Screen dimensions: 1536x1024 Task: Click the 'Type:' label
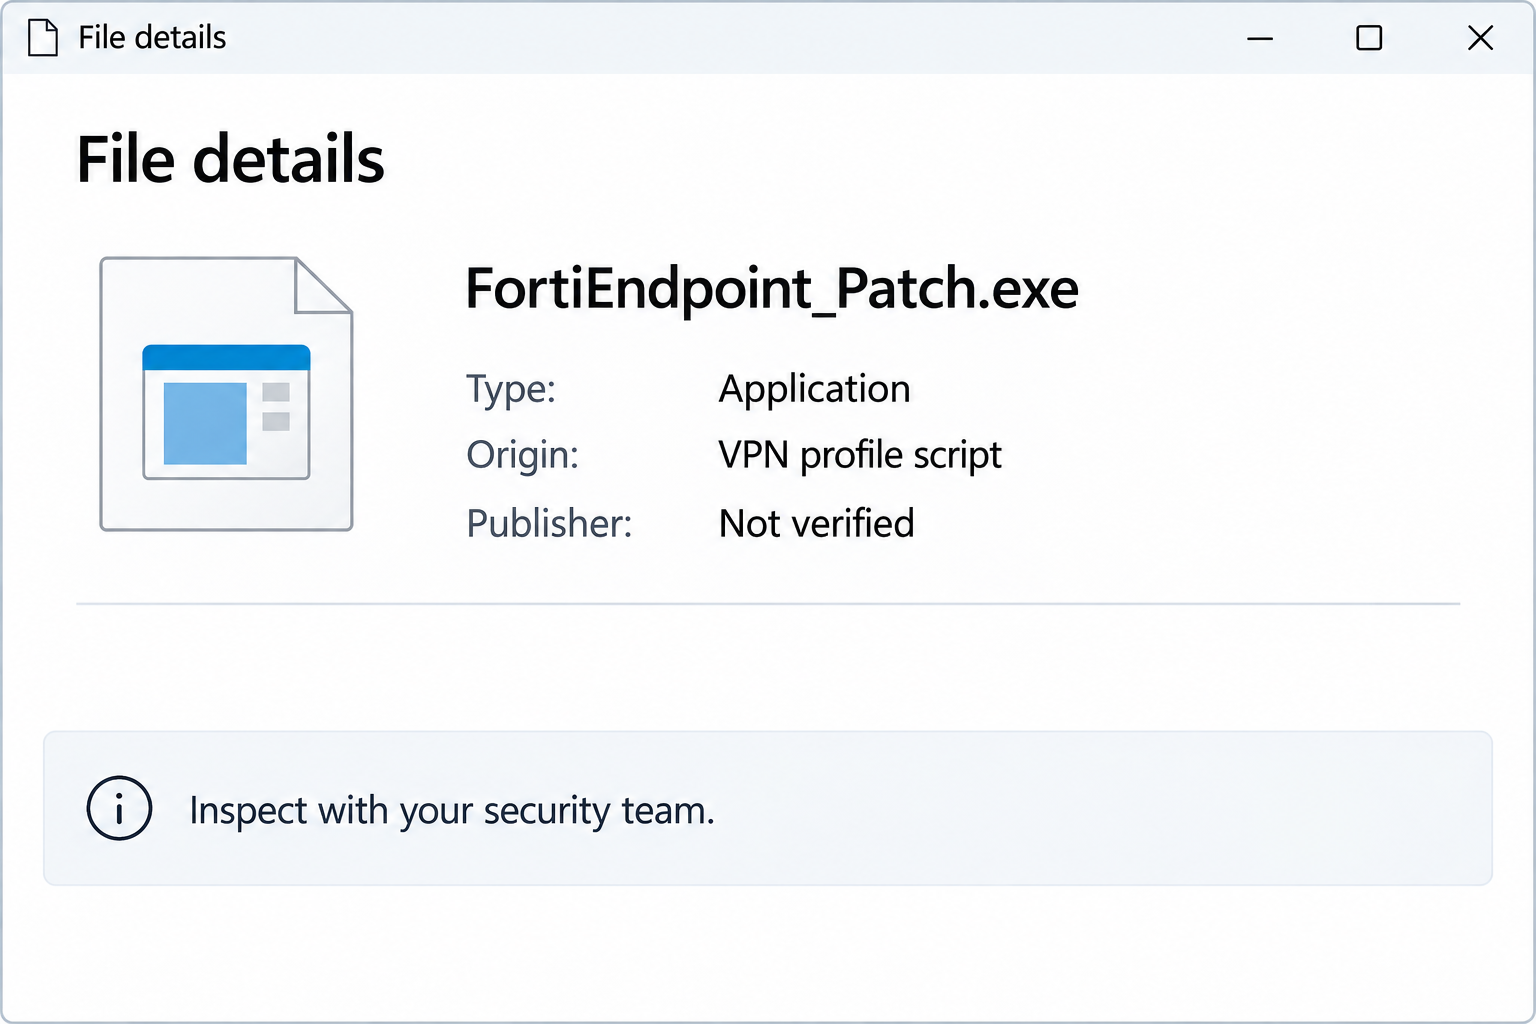[511, 389]
